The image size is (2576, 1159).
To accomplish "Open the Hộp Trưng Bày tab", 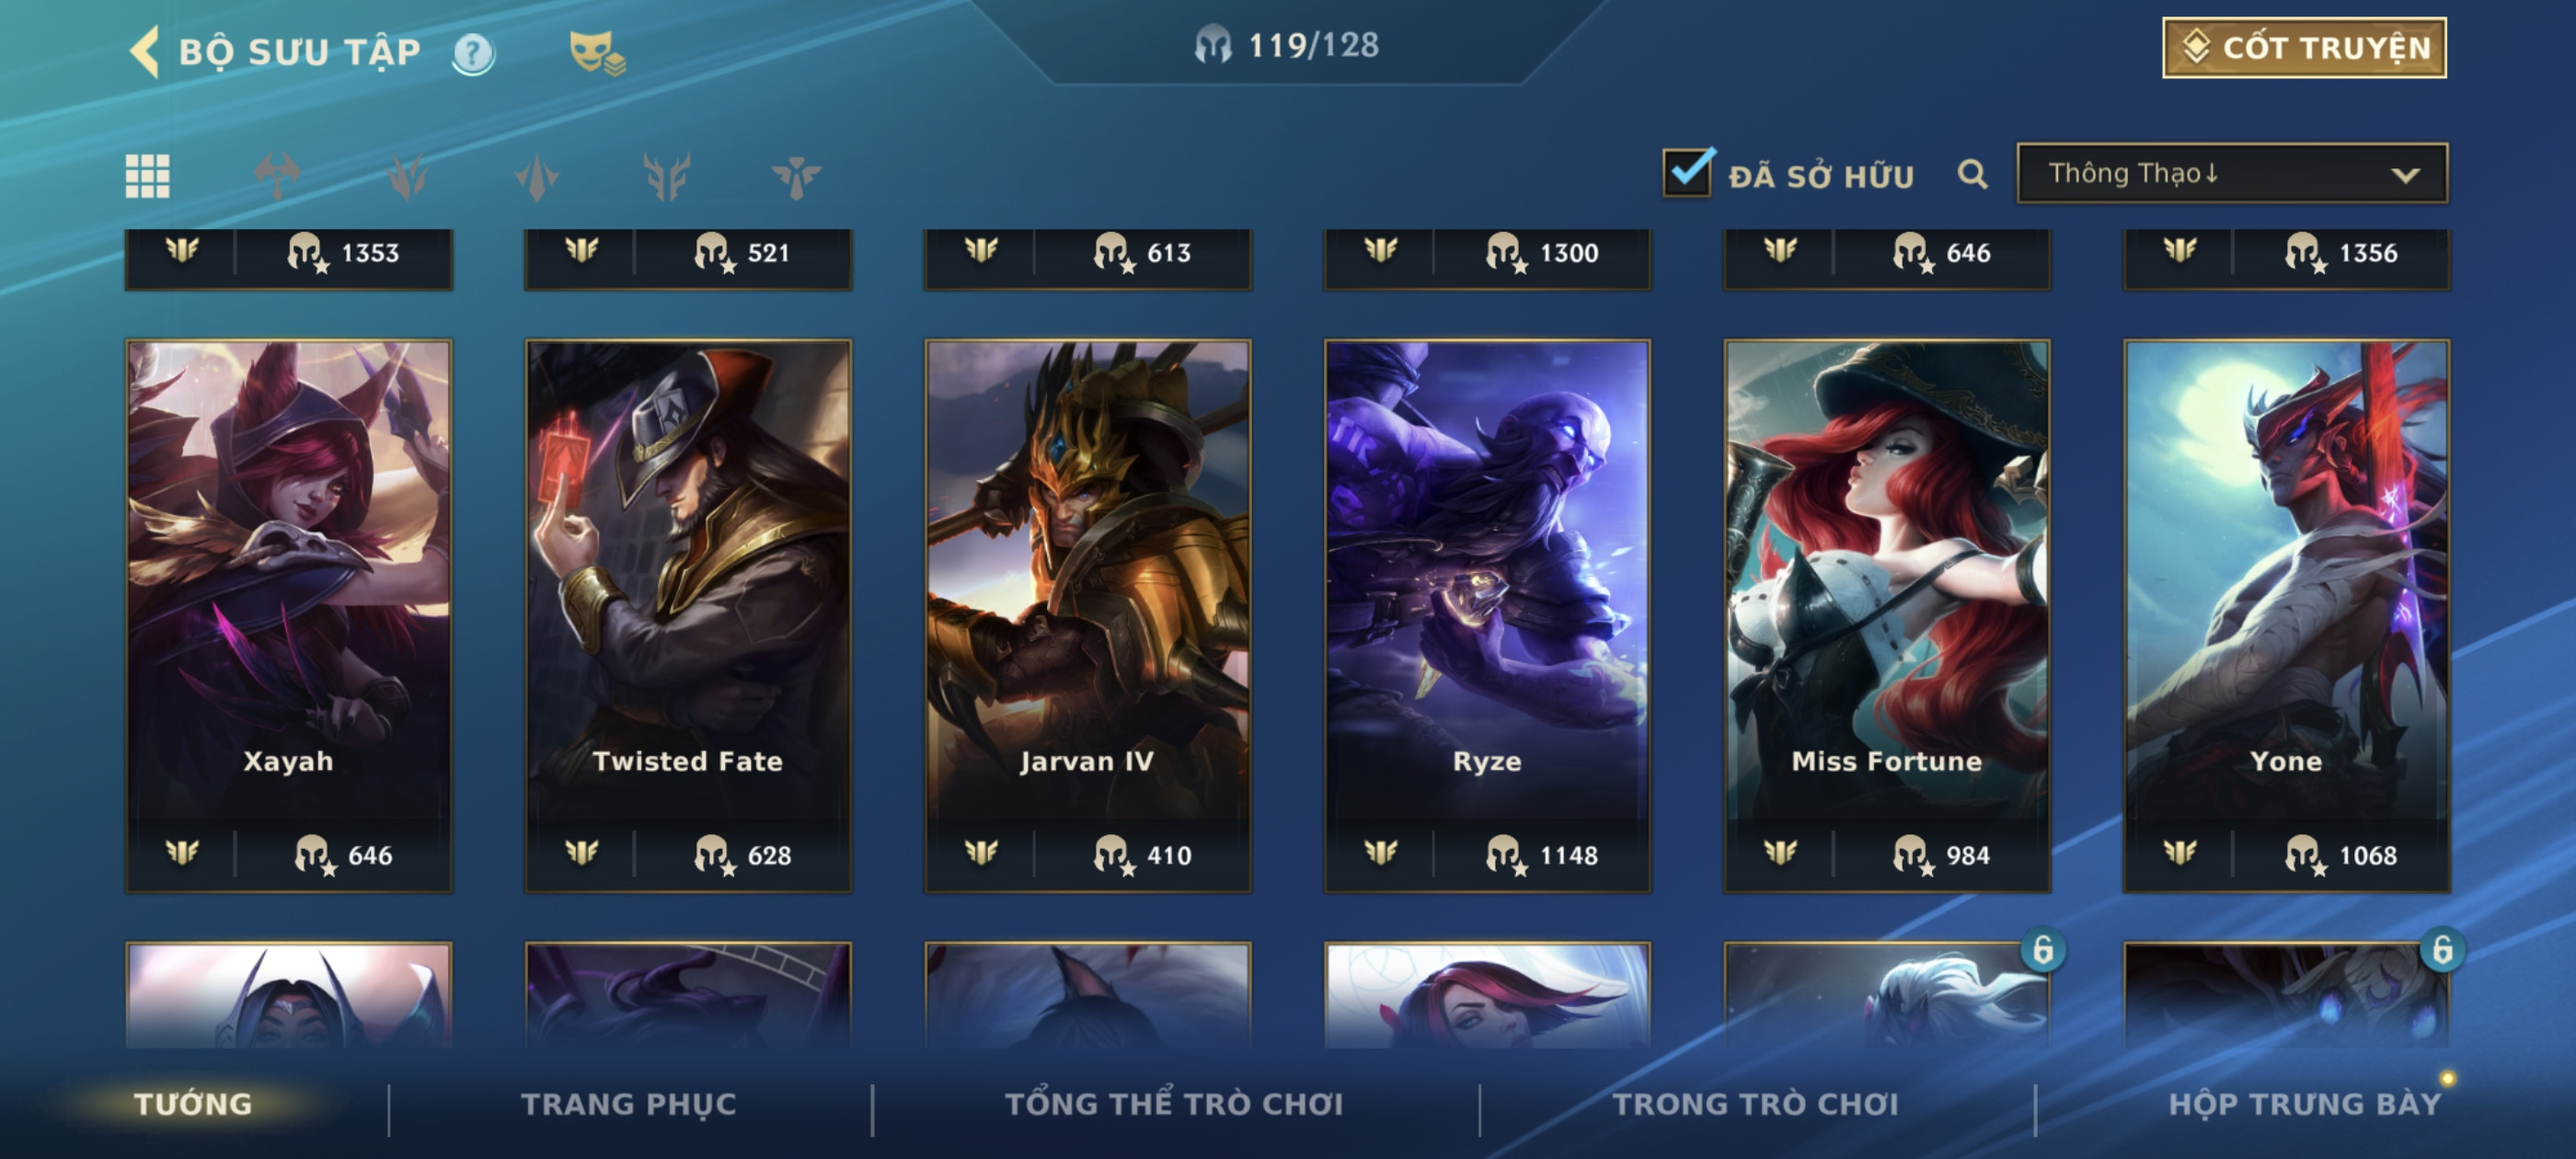I will (2304, 1103).
